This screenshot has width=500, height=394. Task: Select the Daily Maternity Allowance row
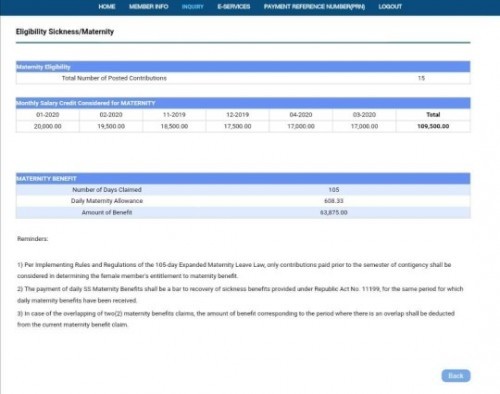pos(243,201)
